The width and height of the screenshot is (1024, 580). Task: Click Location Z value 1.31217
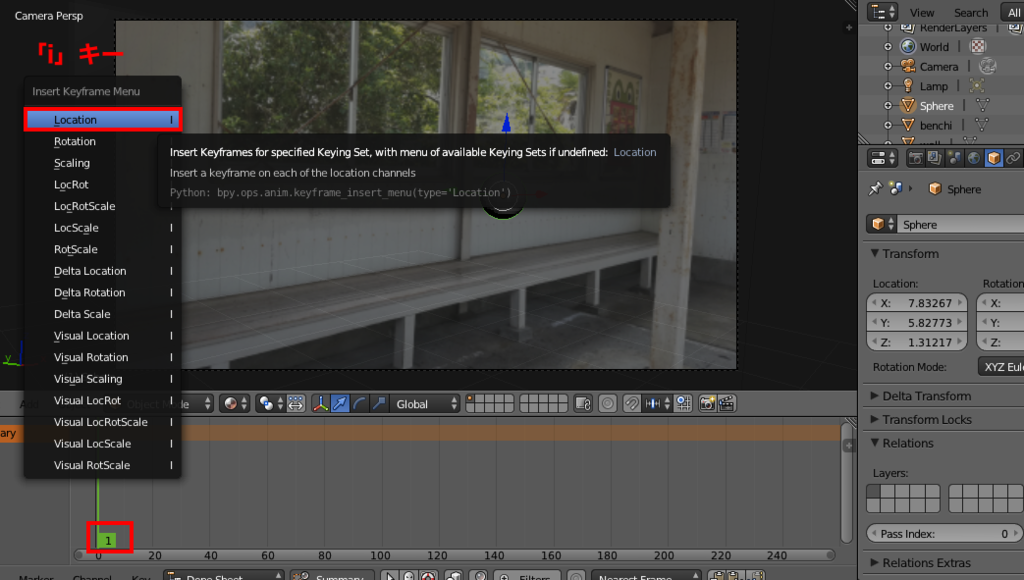pos(917,342)
